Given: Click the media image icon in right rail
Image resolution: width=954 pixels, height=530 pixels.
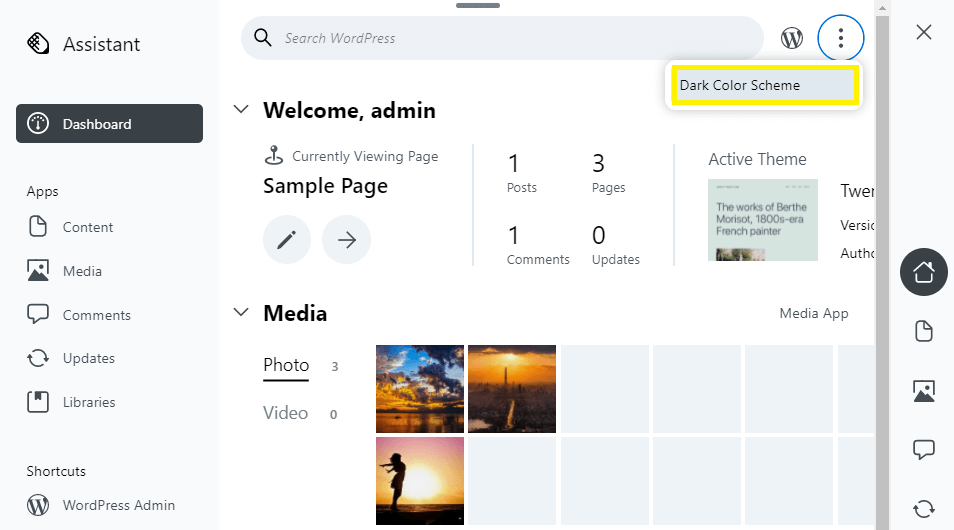Looking at the screenshot, I should [x=924, y=391].
